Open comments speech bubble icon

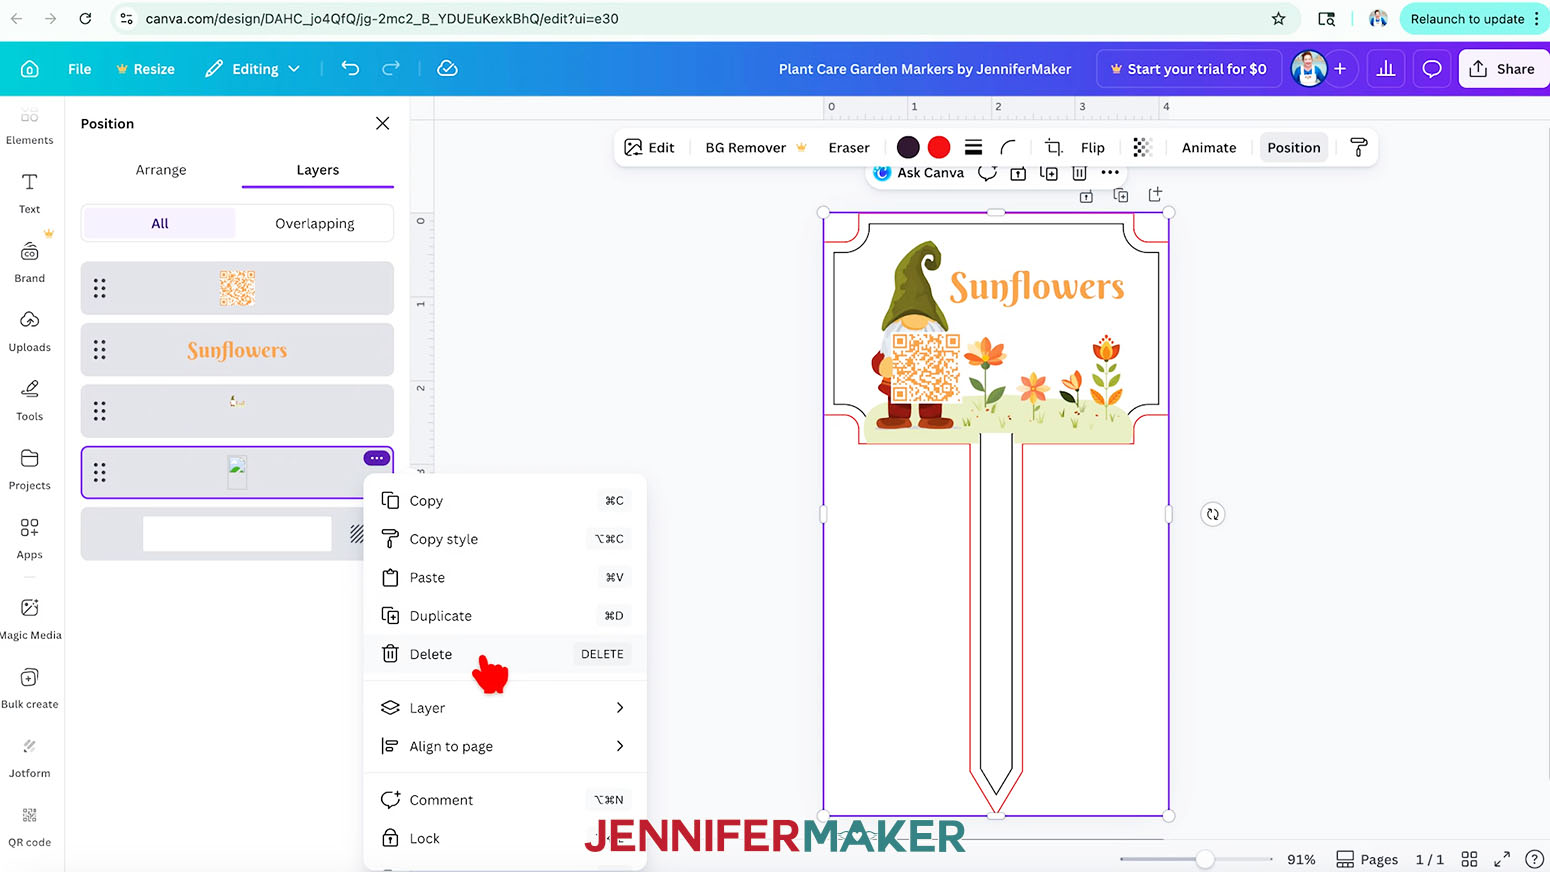pos(1432,69)
